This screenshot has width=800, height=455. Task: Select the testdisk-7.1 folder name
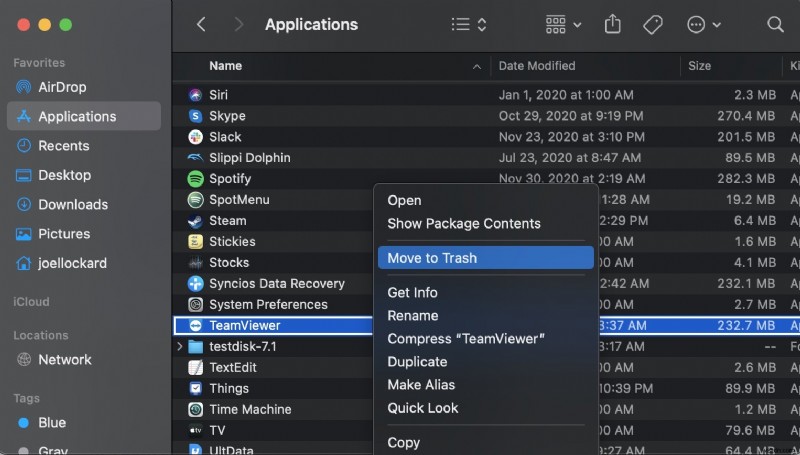tap(243, 347)
